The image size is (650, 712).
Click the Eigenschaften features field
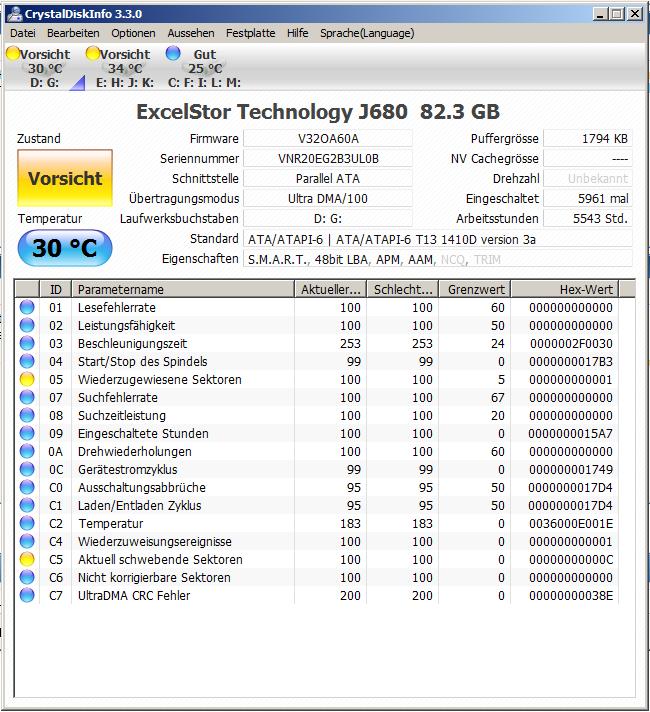pyautogui.click(x=438, y=259)
